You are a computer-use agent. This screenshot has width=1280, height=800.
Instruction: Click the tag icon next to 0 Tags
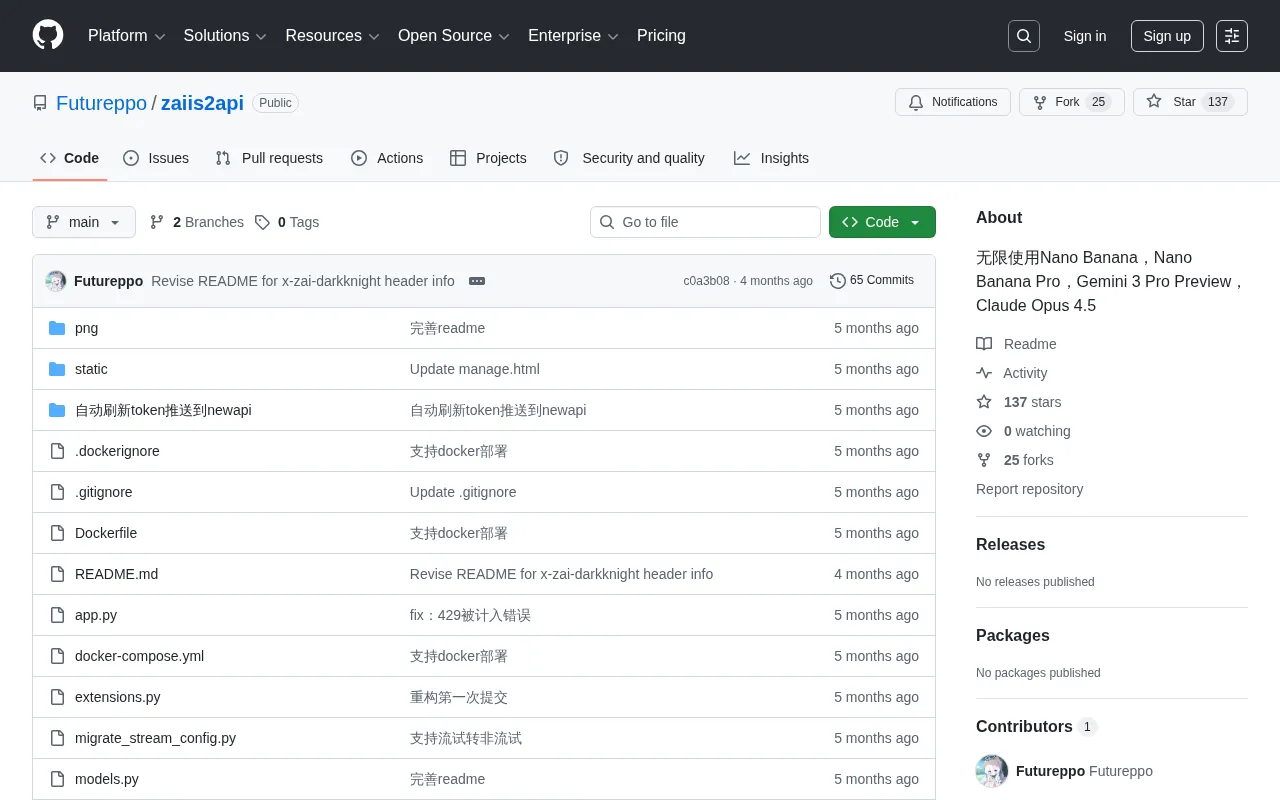(262, 222)
